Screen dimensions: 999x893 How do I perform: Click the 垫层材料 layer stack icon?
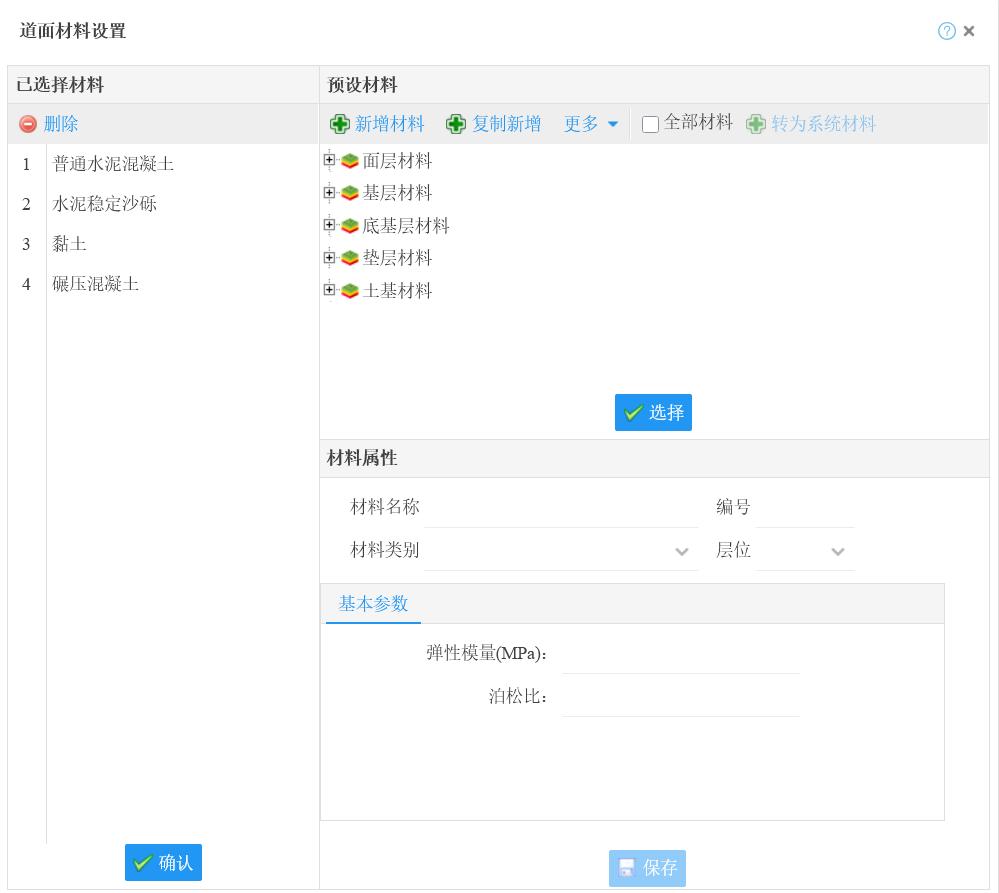[x=350, y=258]
